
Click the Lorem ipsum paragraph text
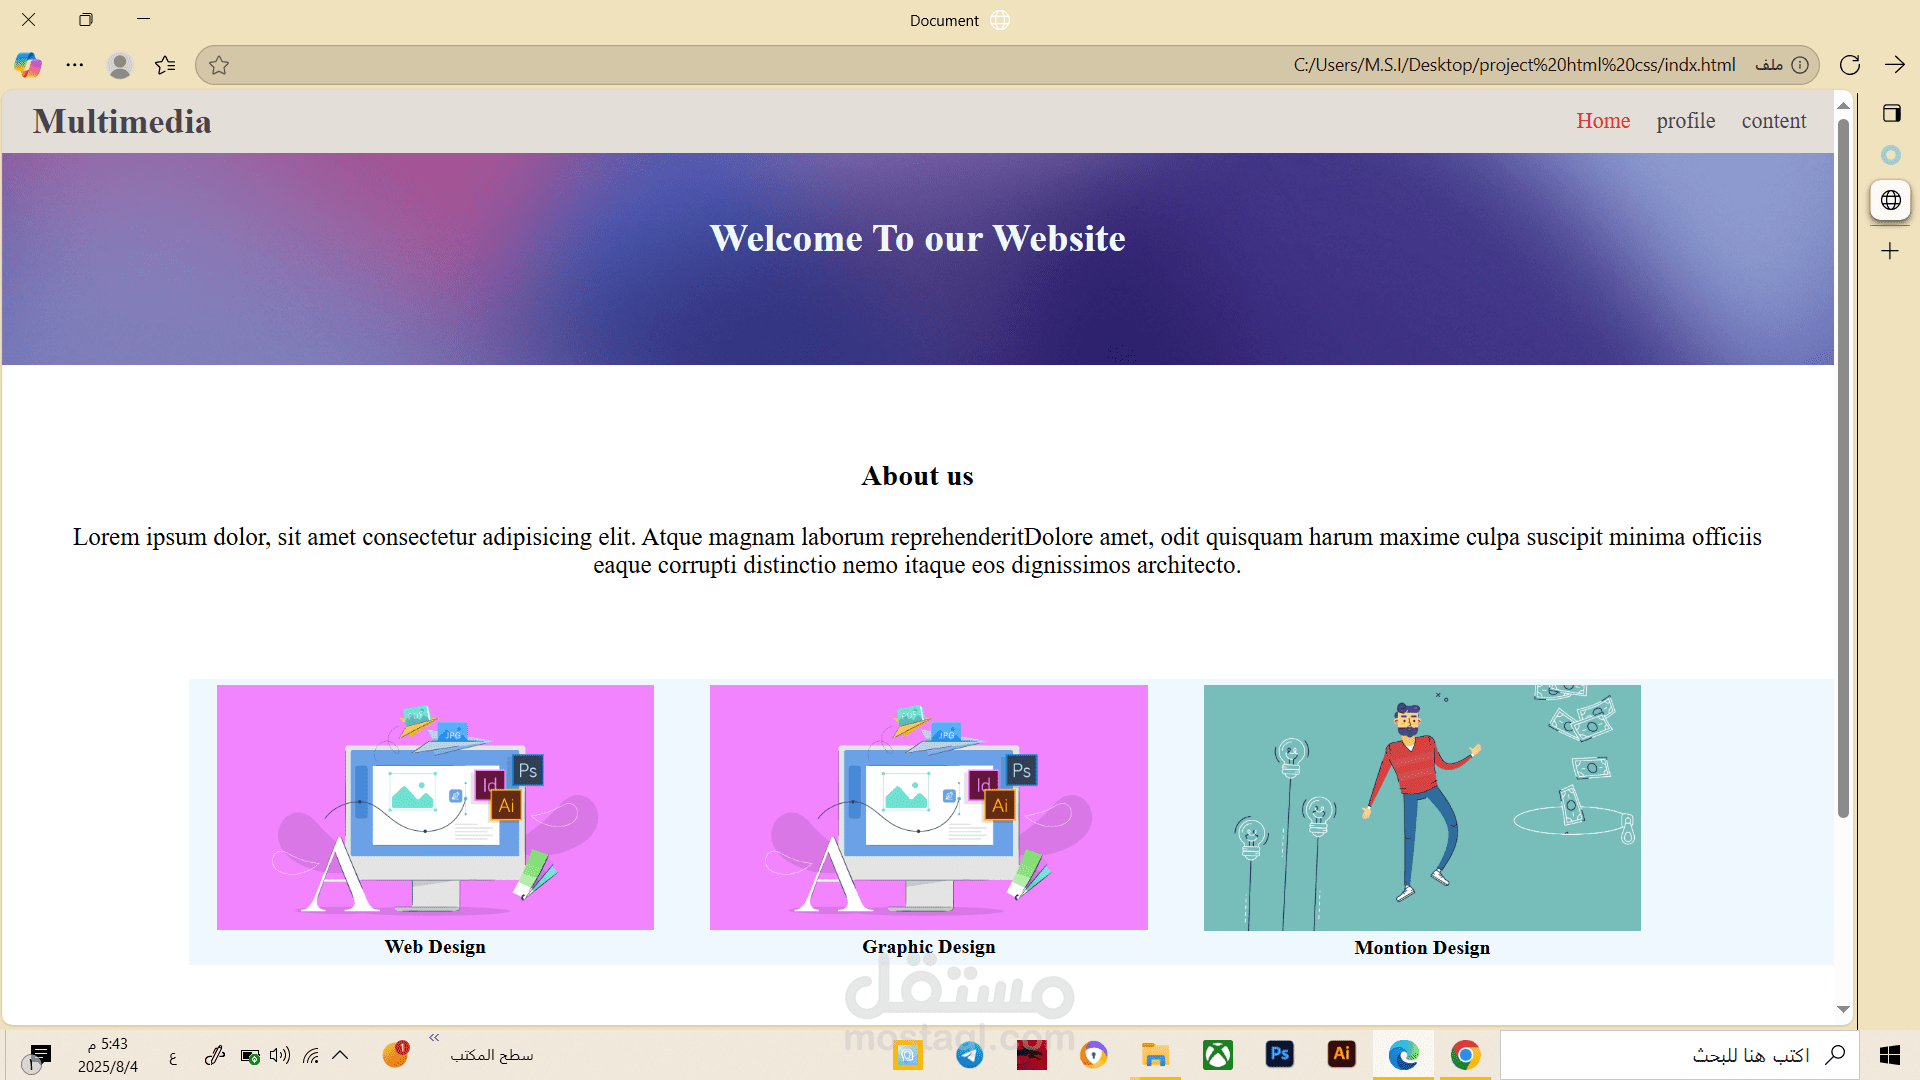[x=917, y=551]
